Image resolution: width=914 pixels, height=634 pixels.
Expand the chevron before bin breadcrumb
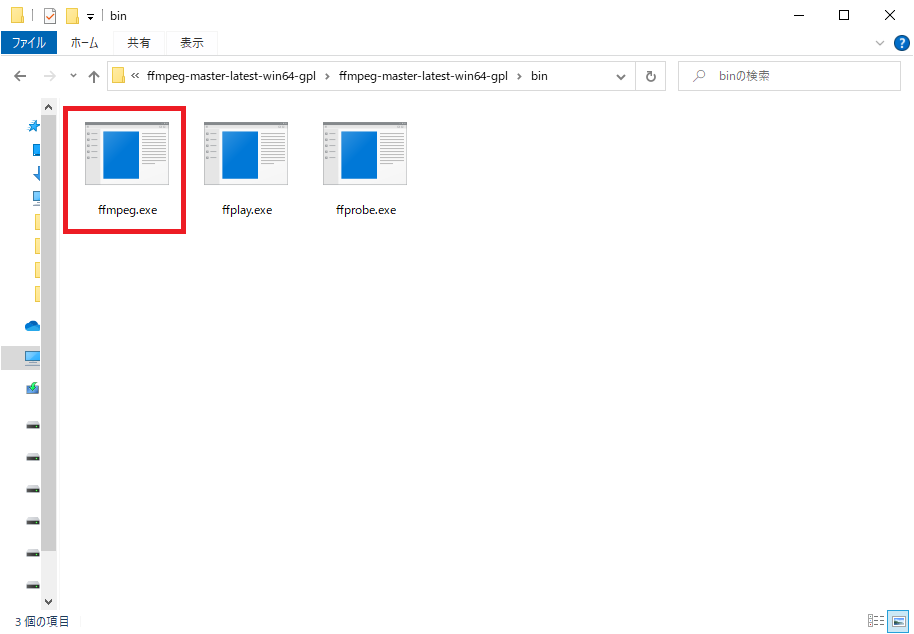(519, 76)
